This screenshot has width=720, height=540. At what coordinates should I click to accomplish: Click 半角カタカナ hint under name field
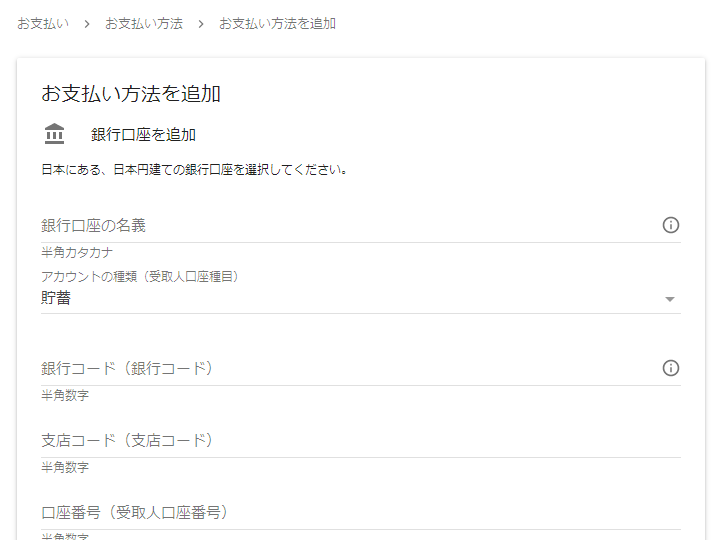(77, 252)
